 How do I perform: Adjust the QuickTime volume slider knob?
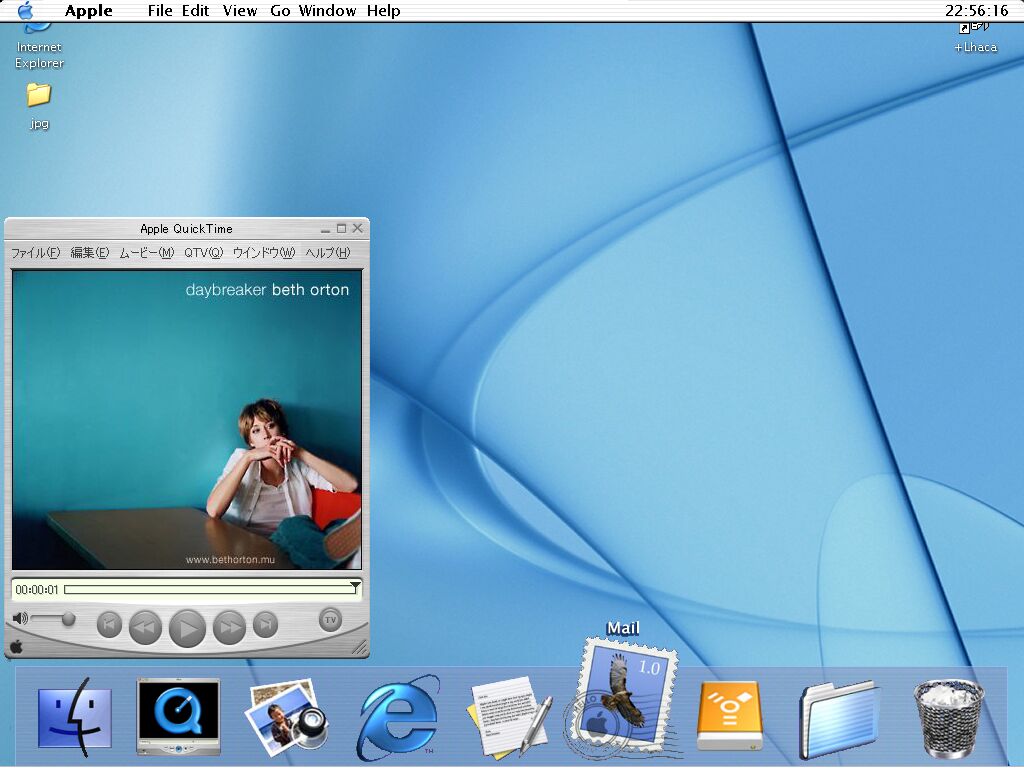tap(68, 618)
